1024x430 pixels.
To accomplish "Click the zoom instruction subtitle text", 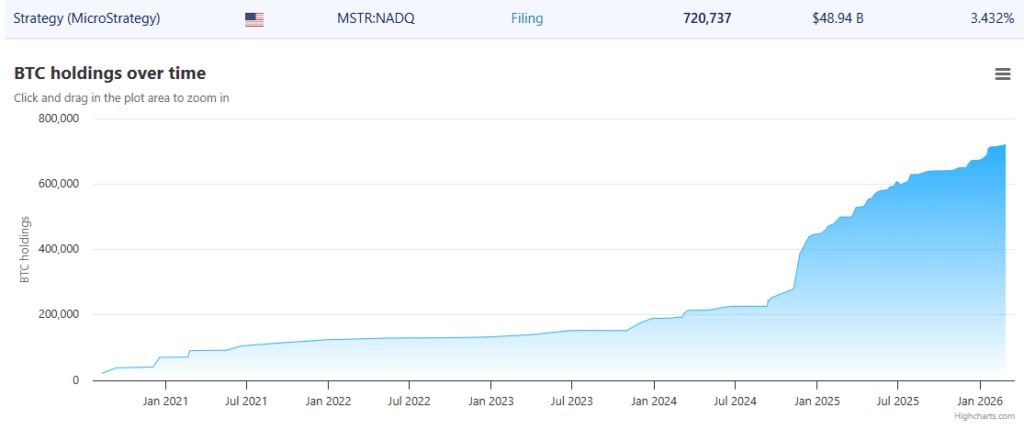I will [x=121, y=98].
